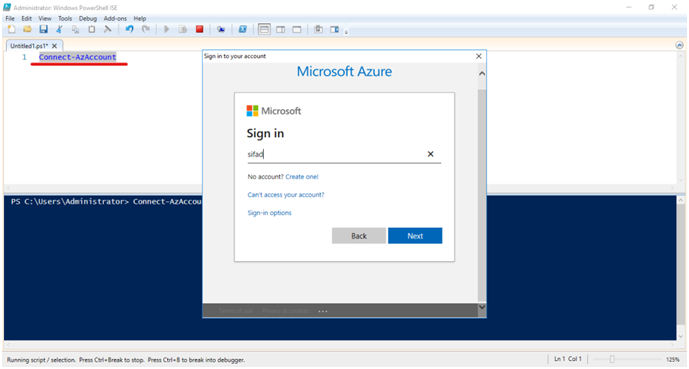Run selection toolbar icon
This screenshot has height=369, width=689.
point(183,29)
